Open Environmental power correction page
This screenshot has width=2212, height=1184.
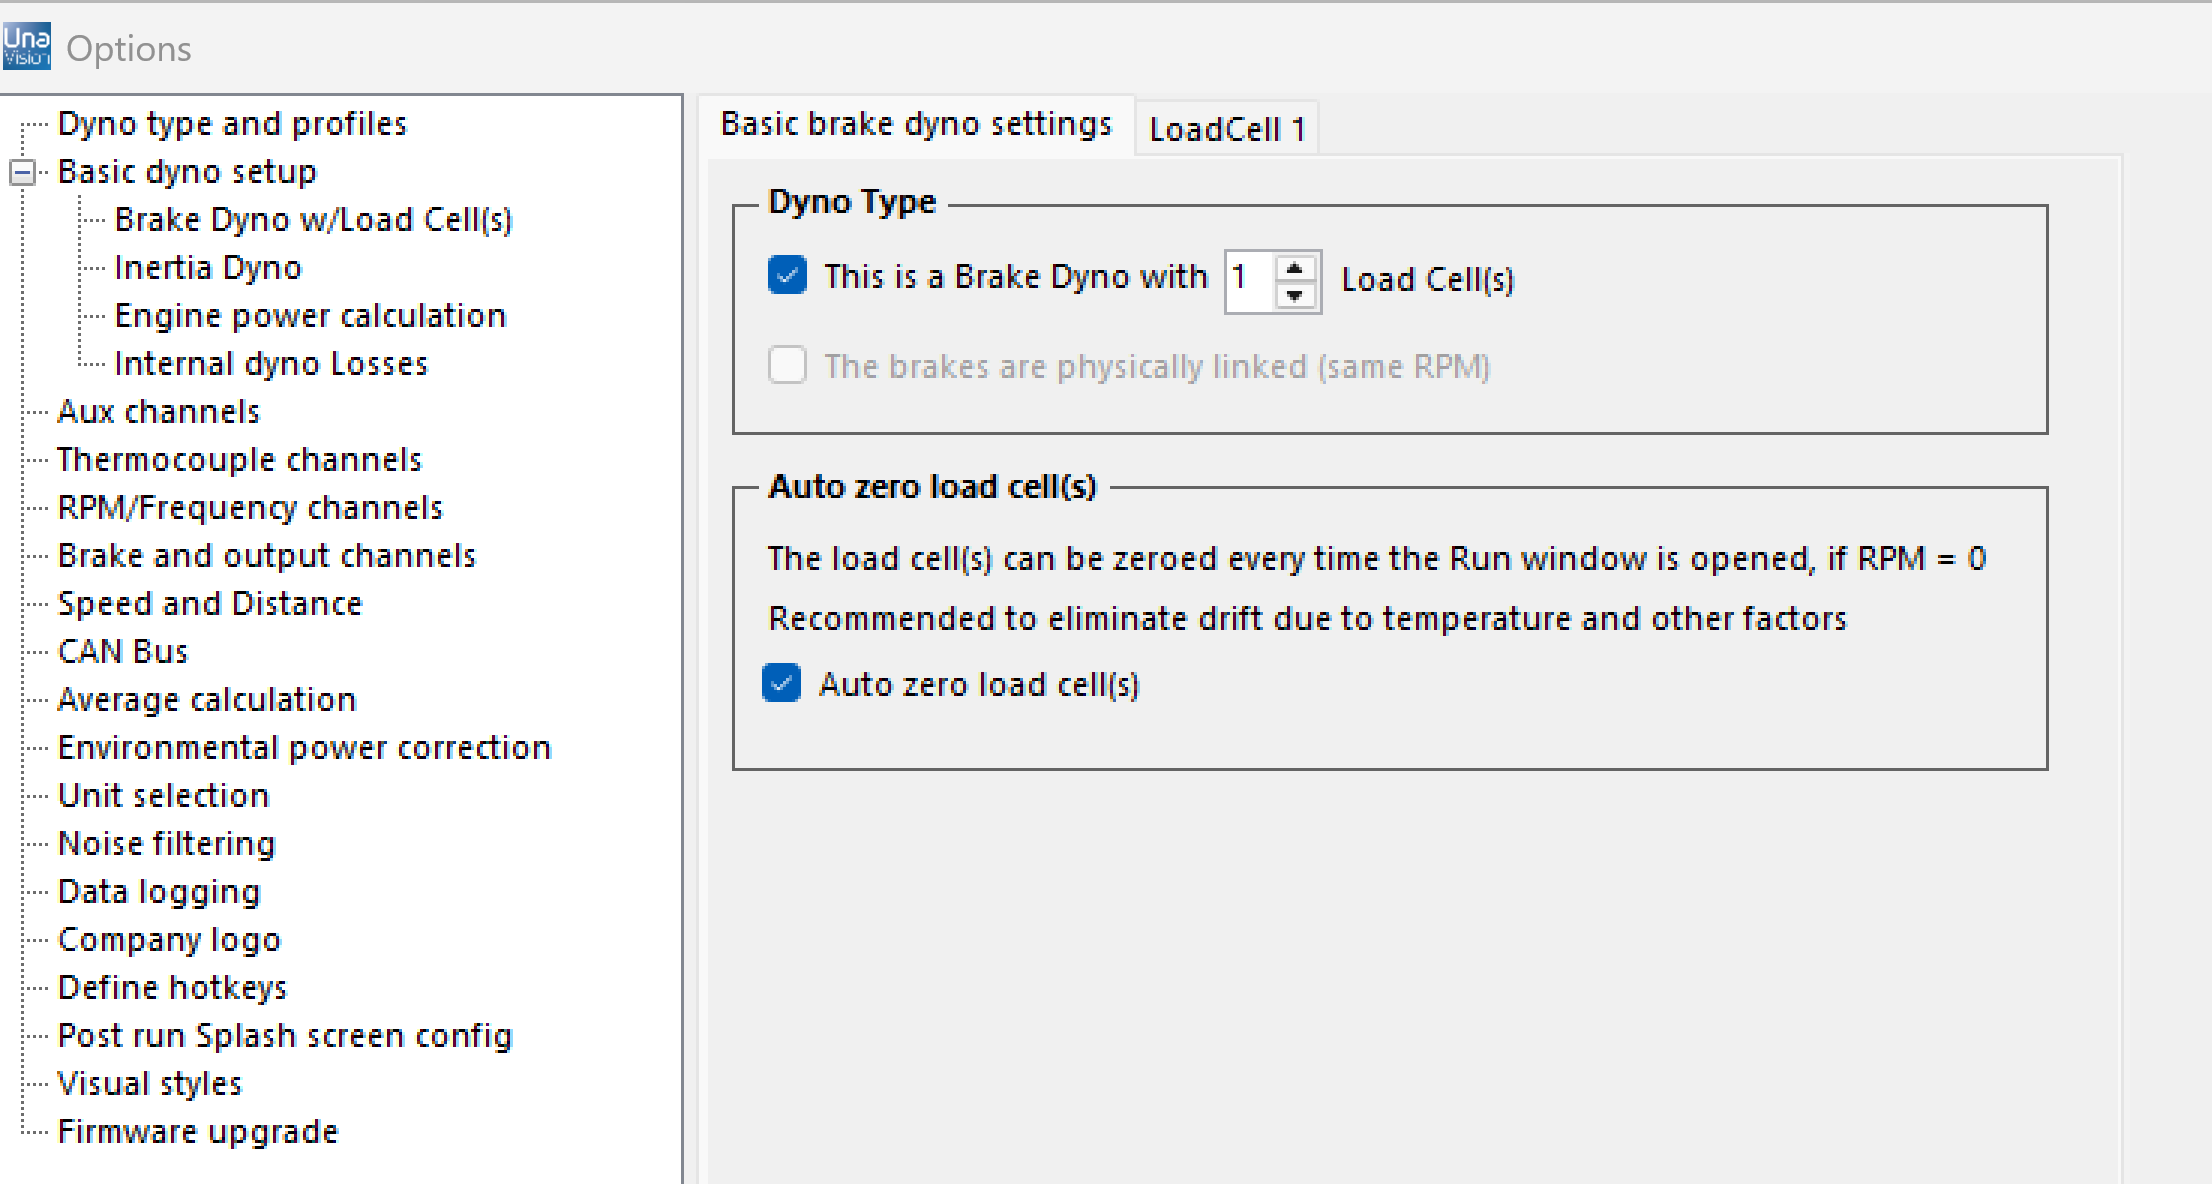[304, 748]
